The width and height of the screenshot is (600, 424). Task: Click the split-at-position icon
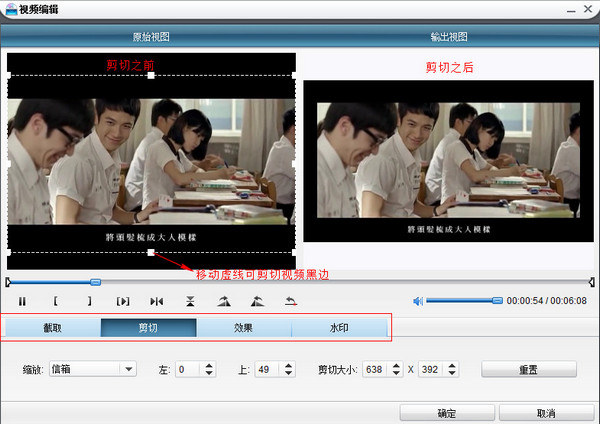(x=157, y=302)
